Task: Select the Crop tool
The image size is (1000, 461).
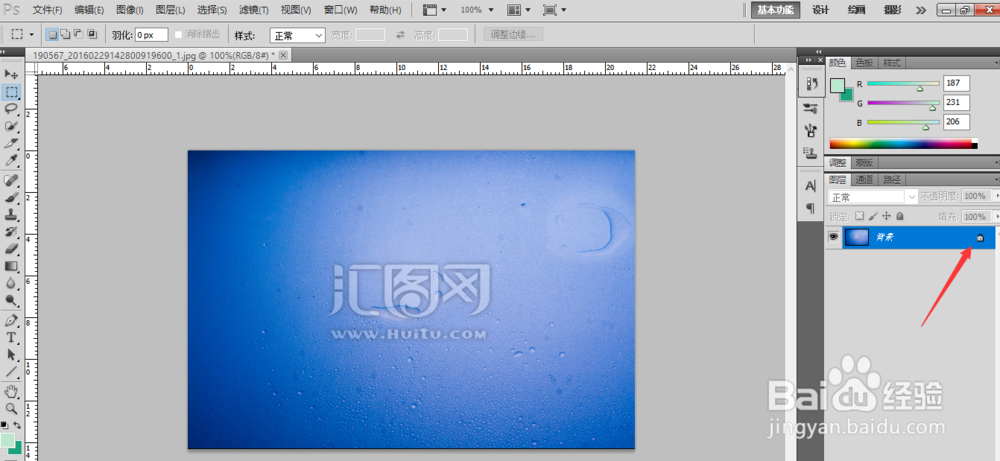Action: [x=11, y=143]
